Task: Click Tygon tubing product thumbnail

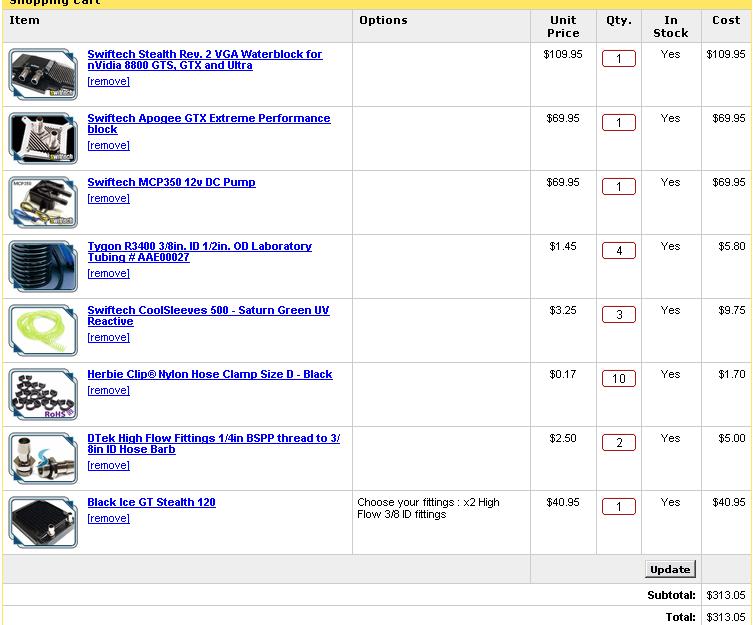Action: coord(43,266)
